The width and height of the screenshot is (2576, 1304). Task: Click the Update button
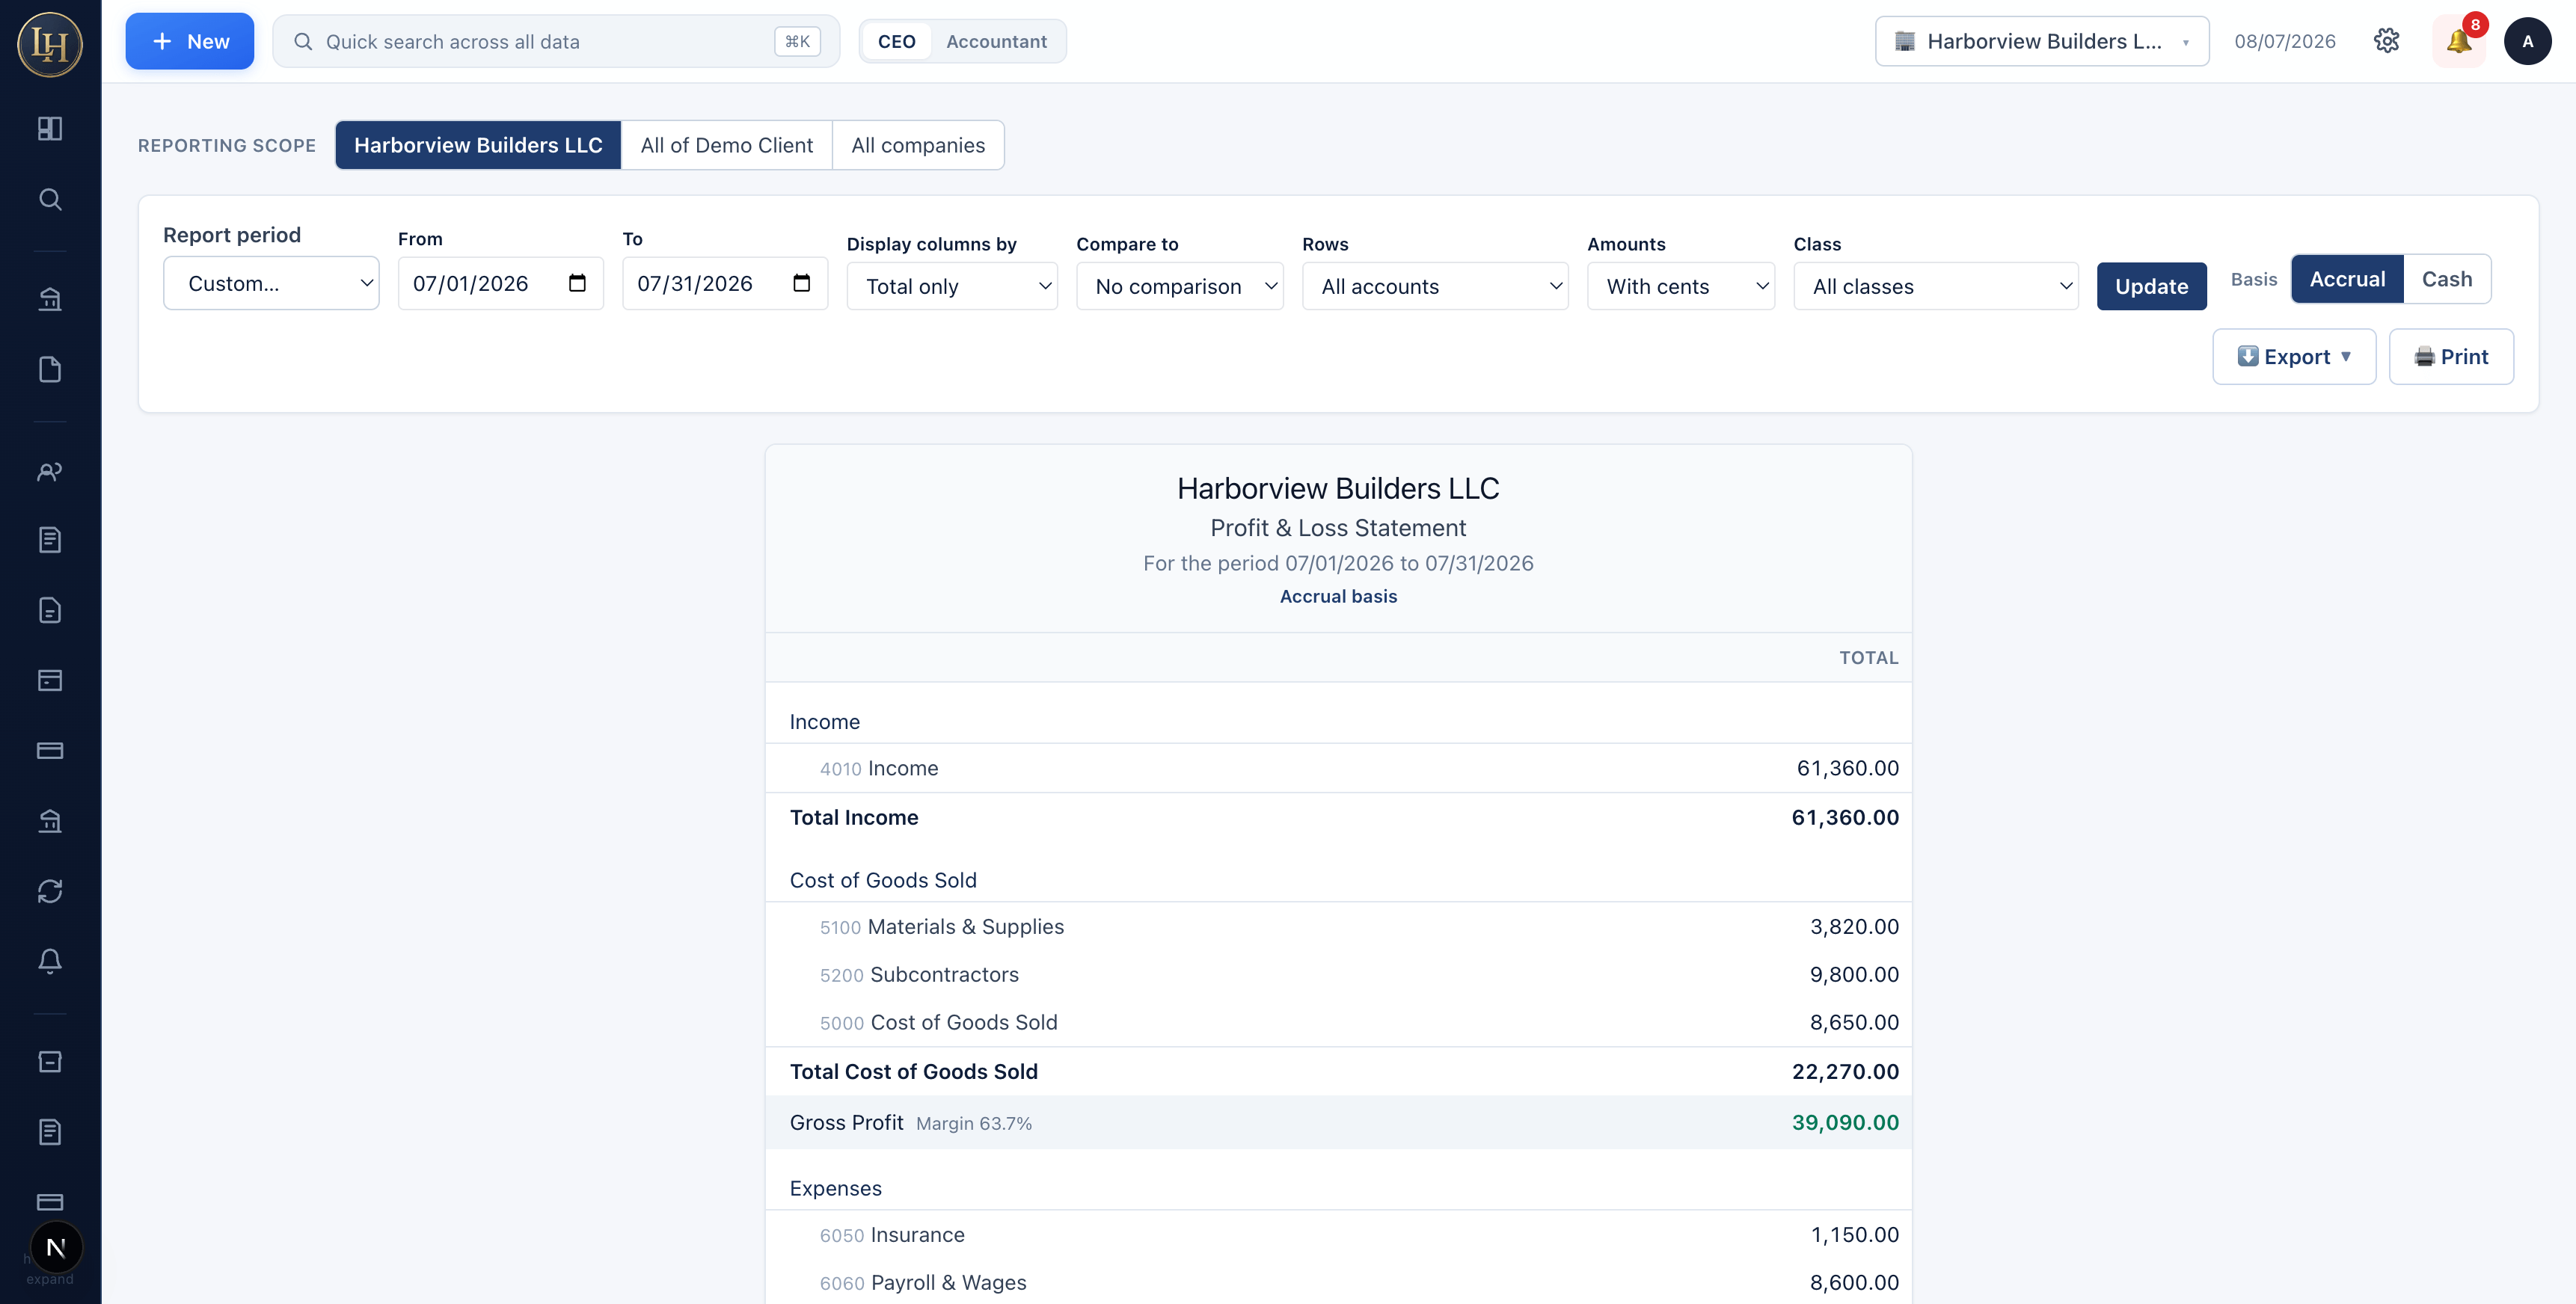(2152, 286)
